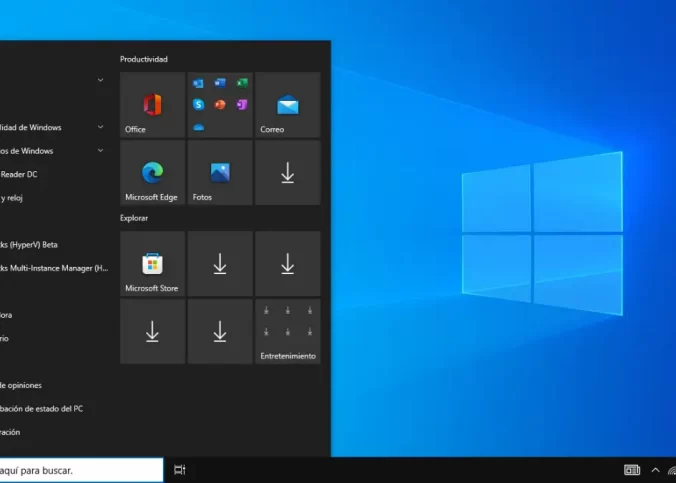Screen dimensions: 676x483
Task: Expand the 'os de Windows' folder chevron
Action: [100, 150]
